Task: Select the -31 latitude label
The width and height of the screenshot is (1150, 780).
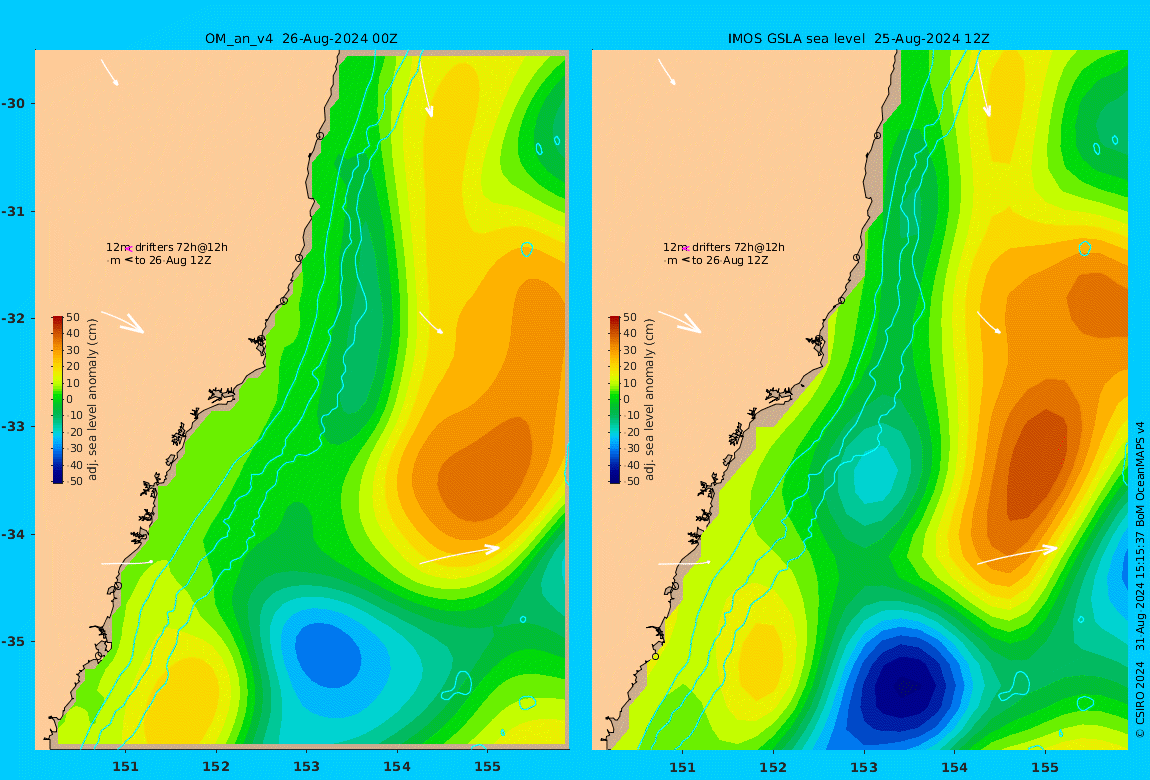Action: click(x=13, y=211)
